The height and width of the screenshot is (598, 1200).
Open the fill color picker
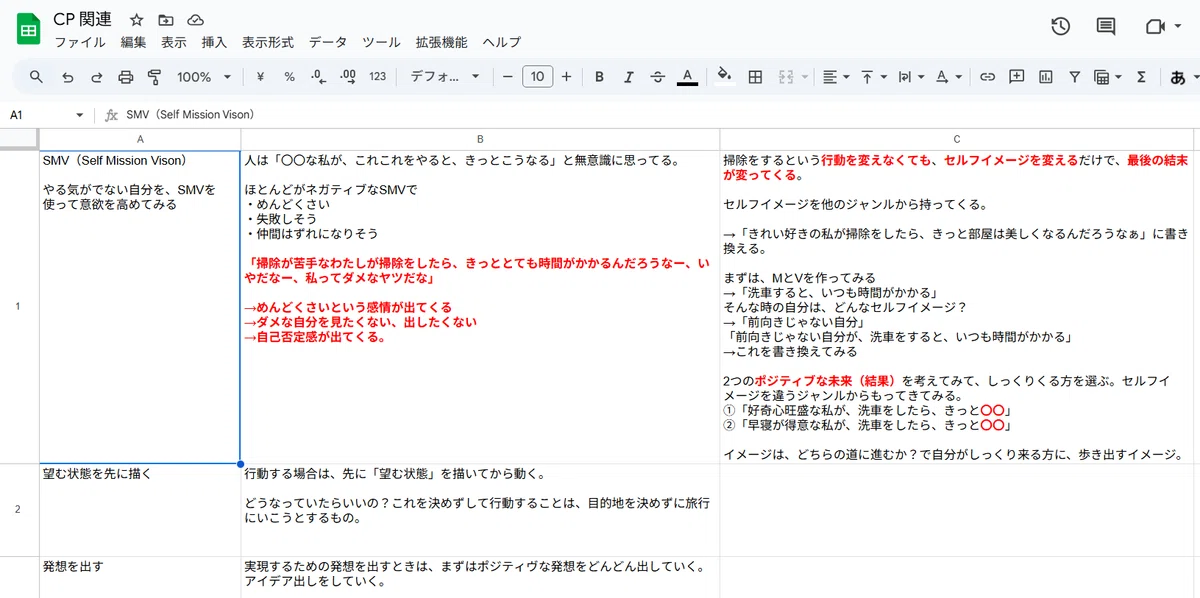coord(726,77)
